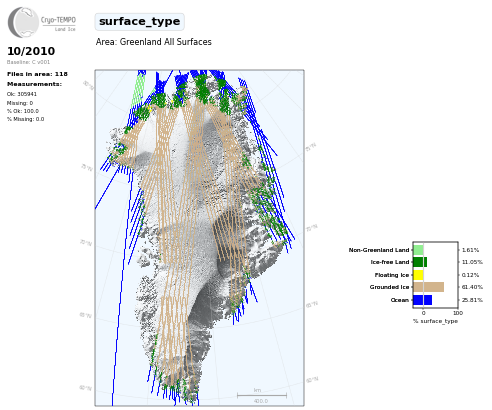Click the Non-Greenland Land legend label
Image resolution: width=492 pixels, height=410 pixels.
[379, 250]
